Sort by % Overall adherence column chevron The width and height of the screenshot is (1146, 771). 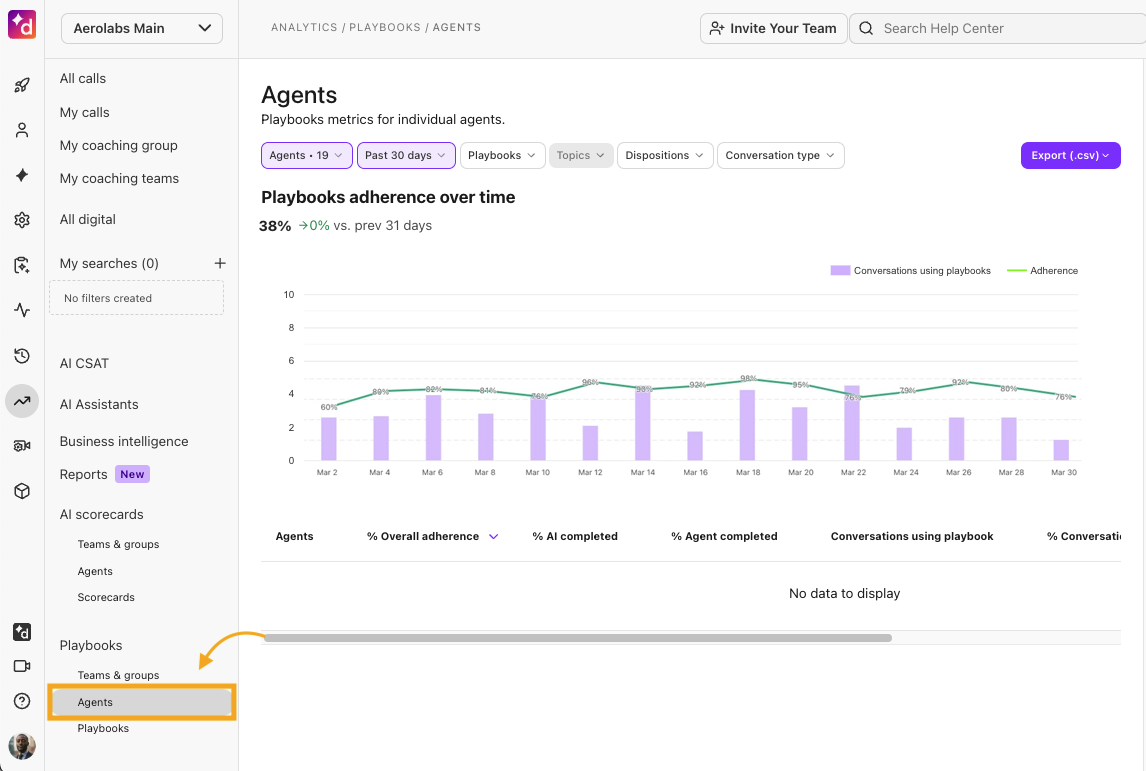(493, 536)
